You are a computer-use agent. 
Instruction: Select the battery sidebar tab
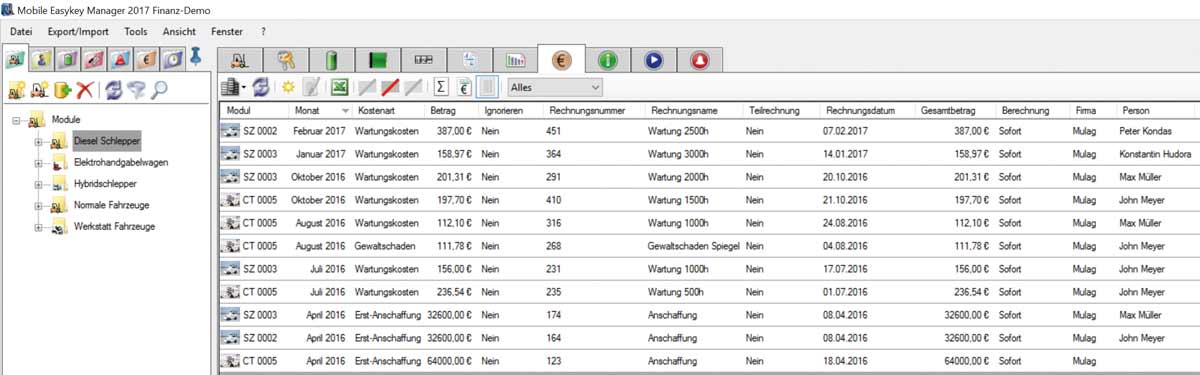[67, 58]
